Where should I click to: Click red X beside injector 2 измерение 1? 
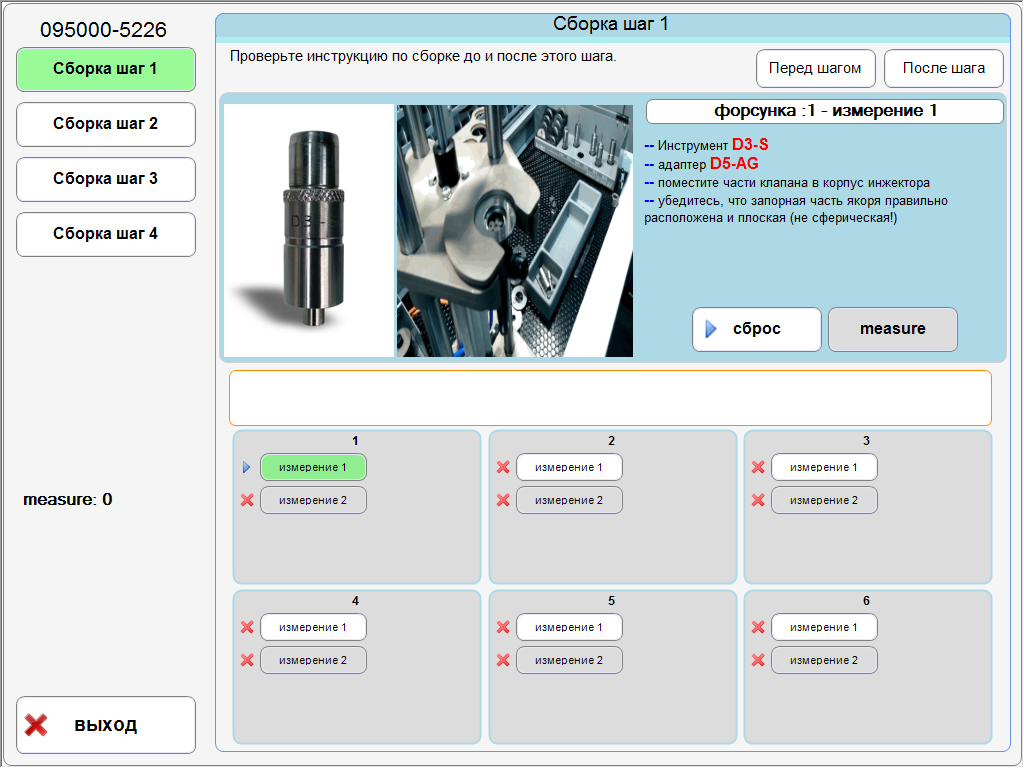coord(503,468)
